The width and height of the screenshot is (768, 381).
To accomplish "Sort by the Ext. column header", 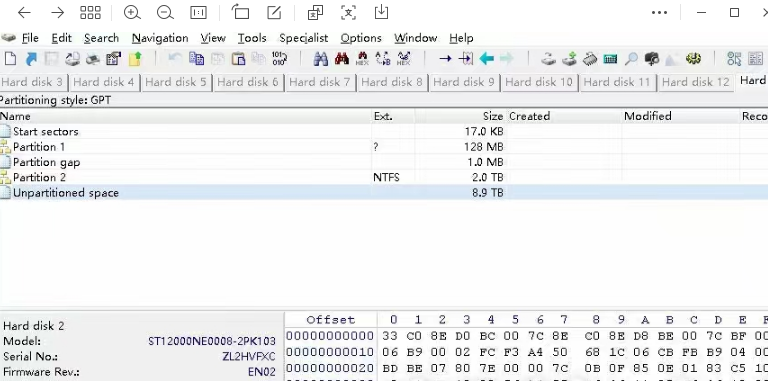I will click(x=393, y=116).
